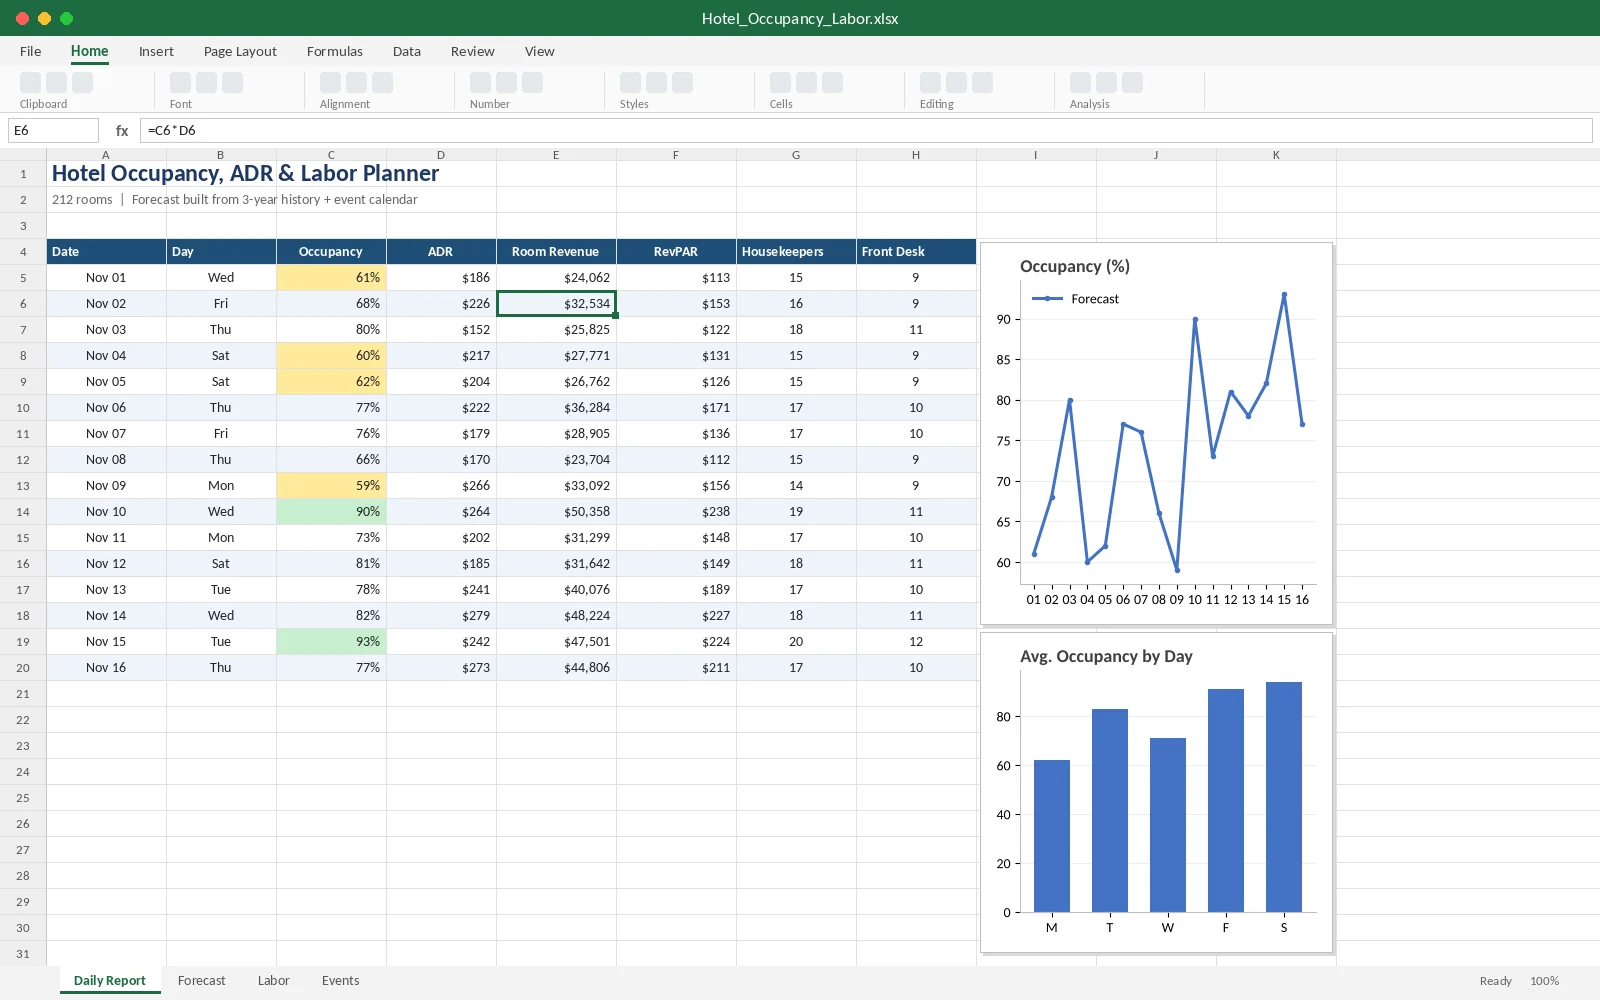Click the 212 rooms subtitle cell

click(x=235, y=200)
